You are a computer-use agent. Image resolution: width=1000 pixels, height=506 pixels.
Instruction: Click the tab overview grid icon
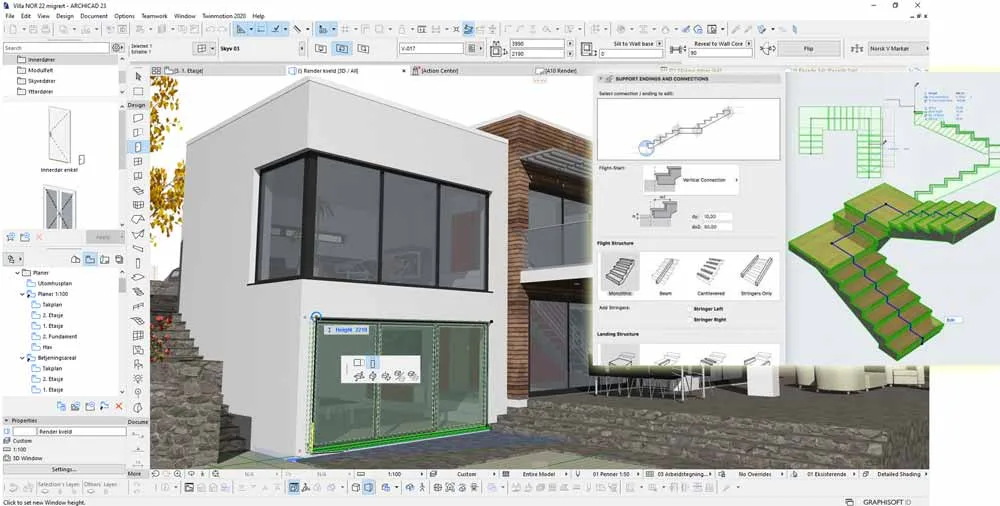pos(156,71)
